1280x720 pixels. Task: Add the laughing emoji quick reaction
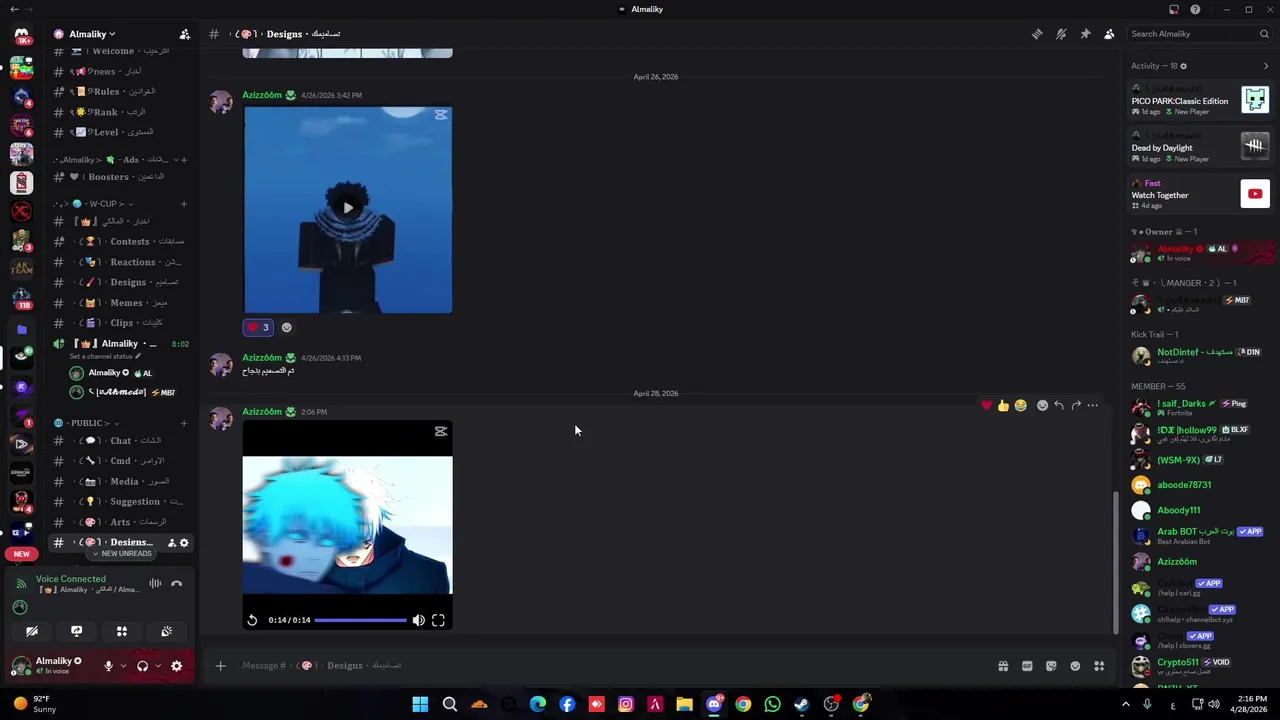[1020, 405]
